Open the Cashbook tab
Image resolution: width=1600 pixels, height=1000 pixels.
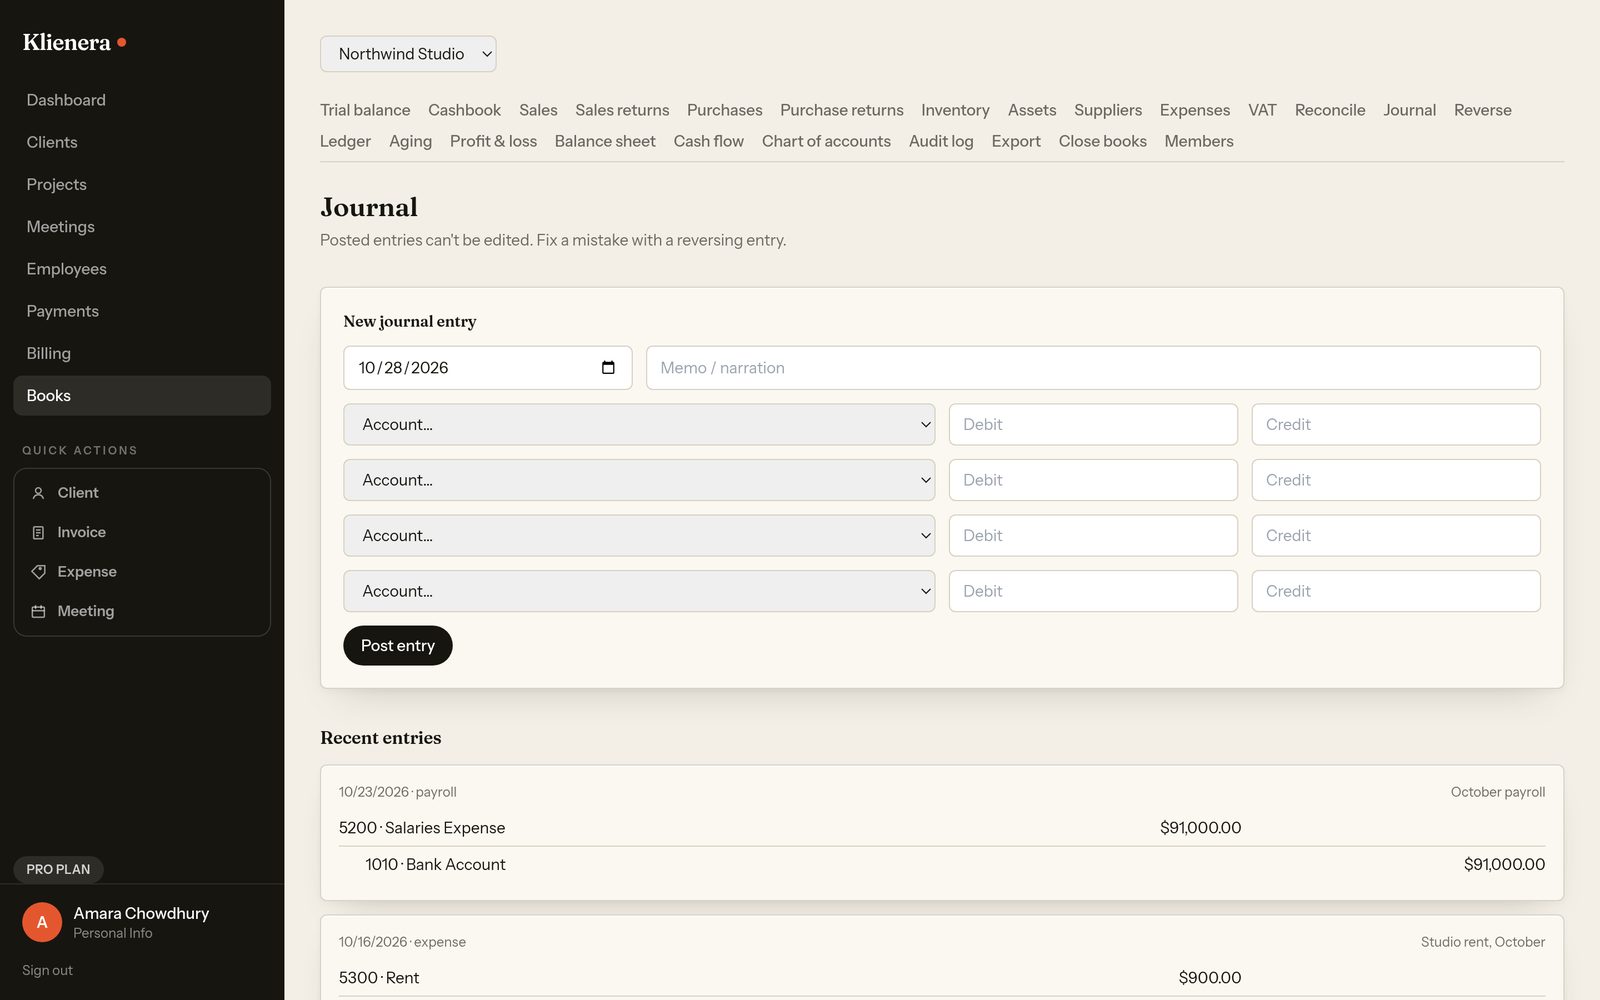click(464, 110)
